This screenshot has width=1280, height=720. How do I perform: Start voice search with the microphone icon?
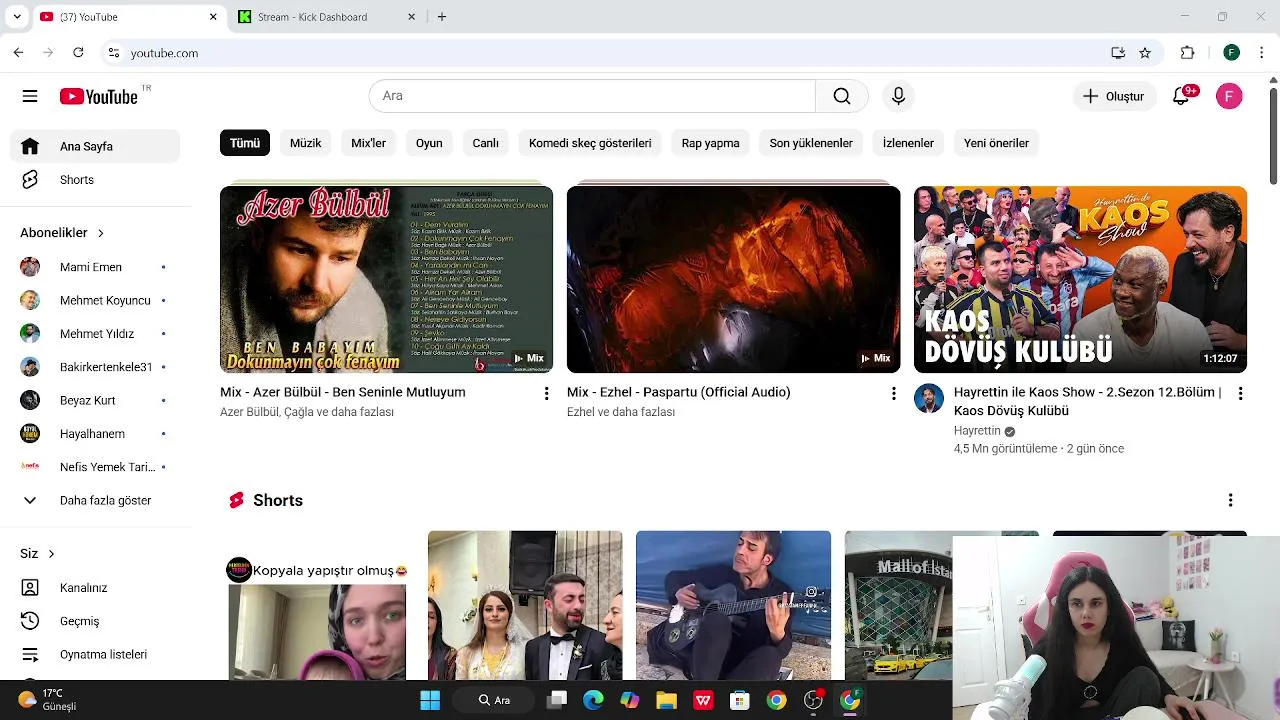(x=898, y=96)
